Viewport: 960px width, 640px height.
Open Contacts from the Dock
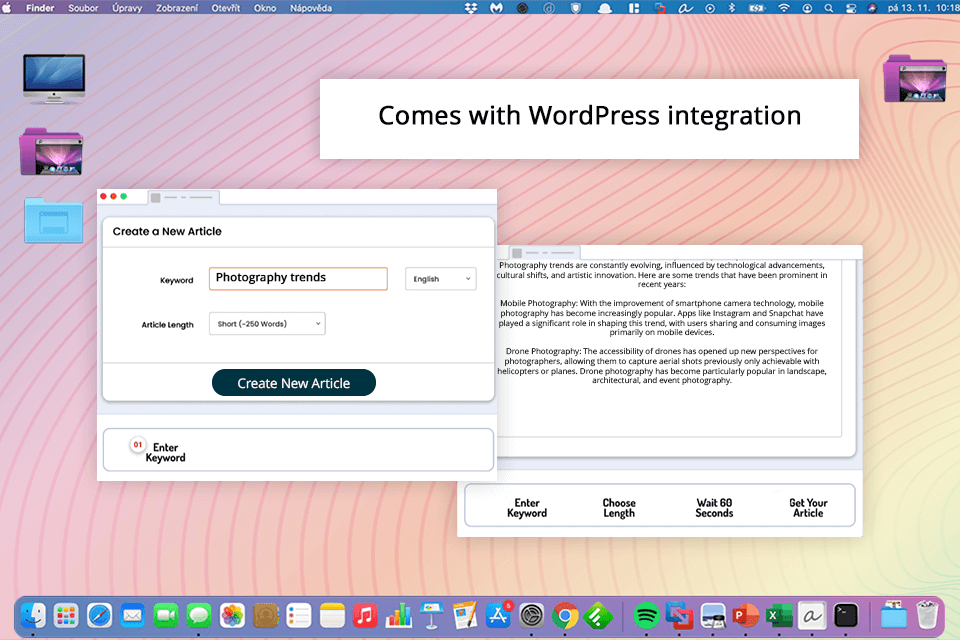pyautogui.click(x=266, y=616)
